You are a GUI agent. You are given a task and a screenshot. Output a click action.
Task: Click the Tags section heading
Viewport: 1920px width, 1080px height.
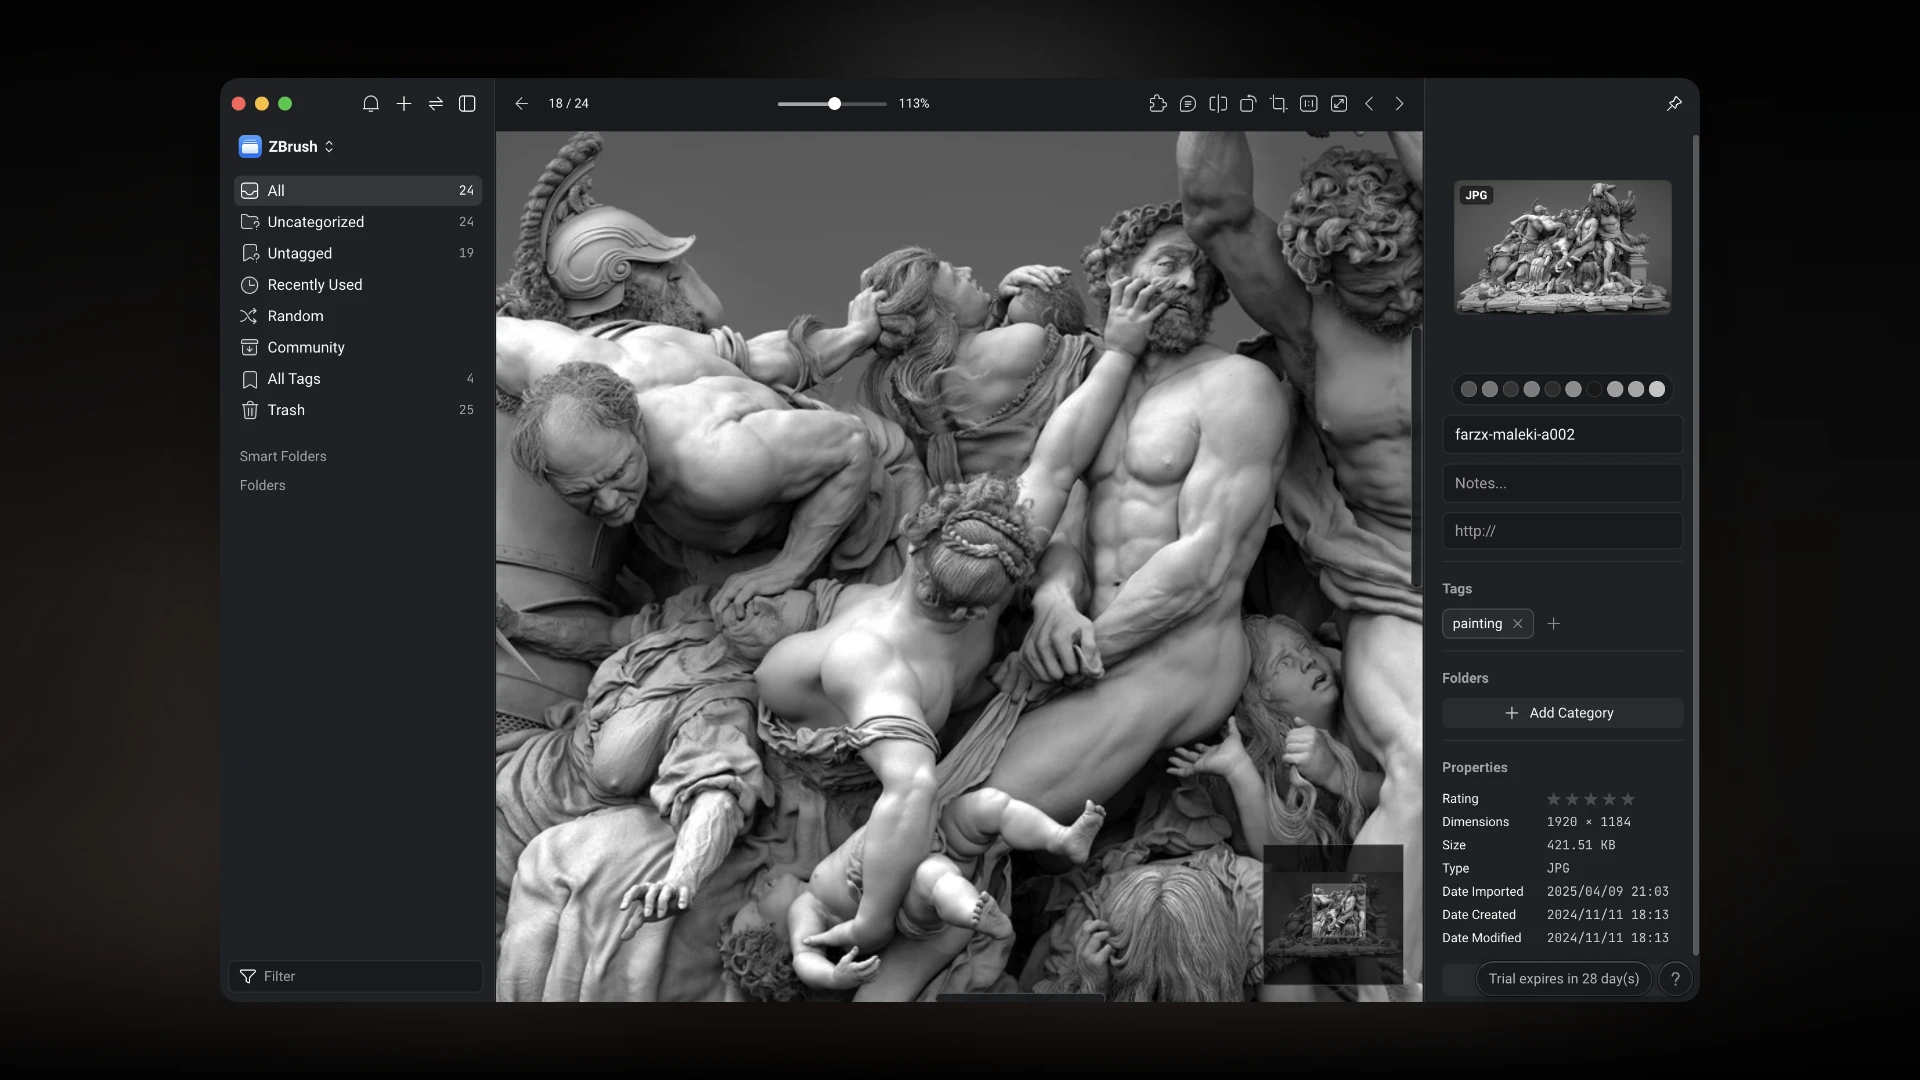(x=1456, y=589)
